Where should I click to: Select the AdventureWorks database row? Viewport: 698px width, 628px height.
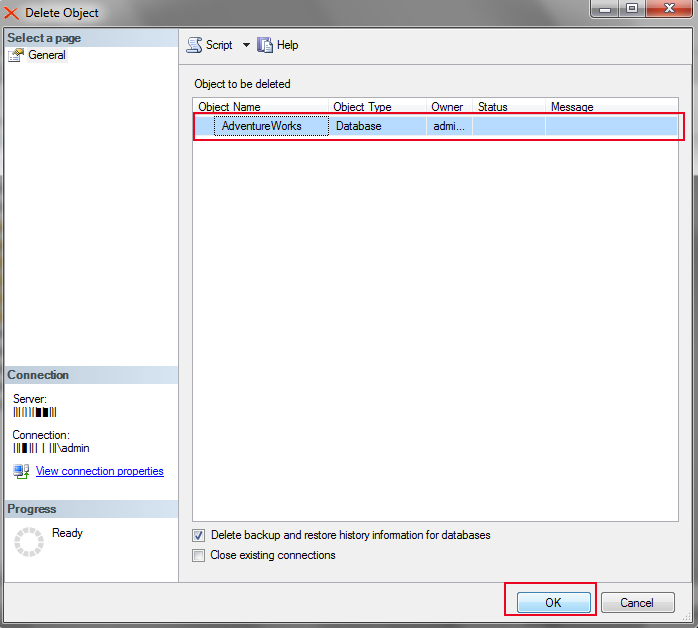coord(262,126)
